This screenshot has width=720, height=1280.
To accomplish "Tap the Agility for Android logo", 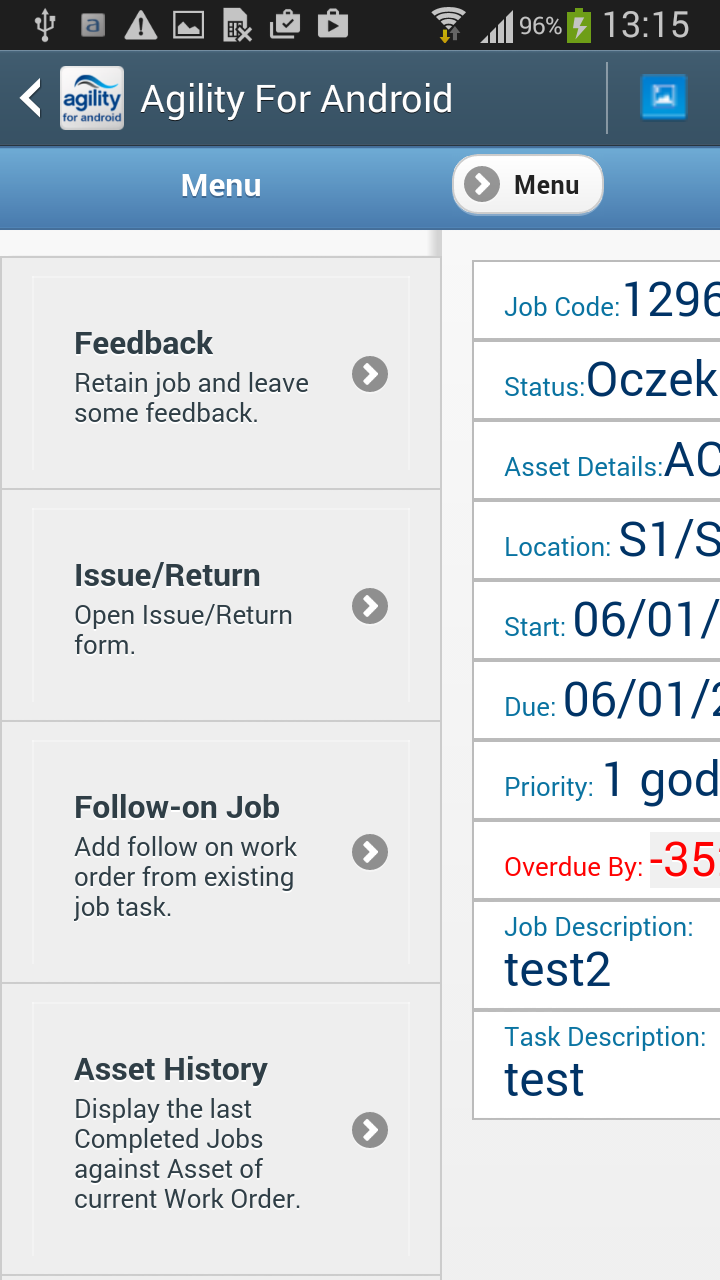I will tap(92, 98).
